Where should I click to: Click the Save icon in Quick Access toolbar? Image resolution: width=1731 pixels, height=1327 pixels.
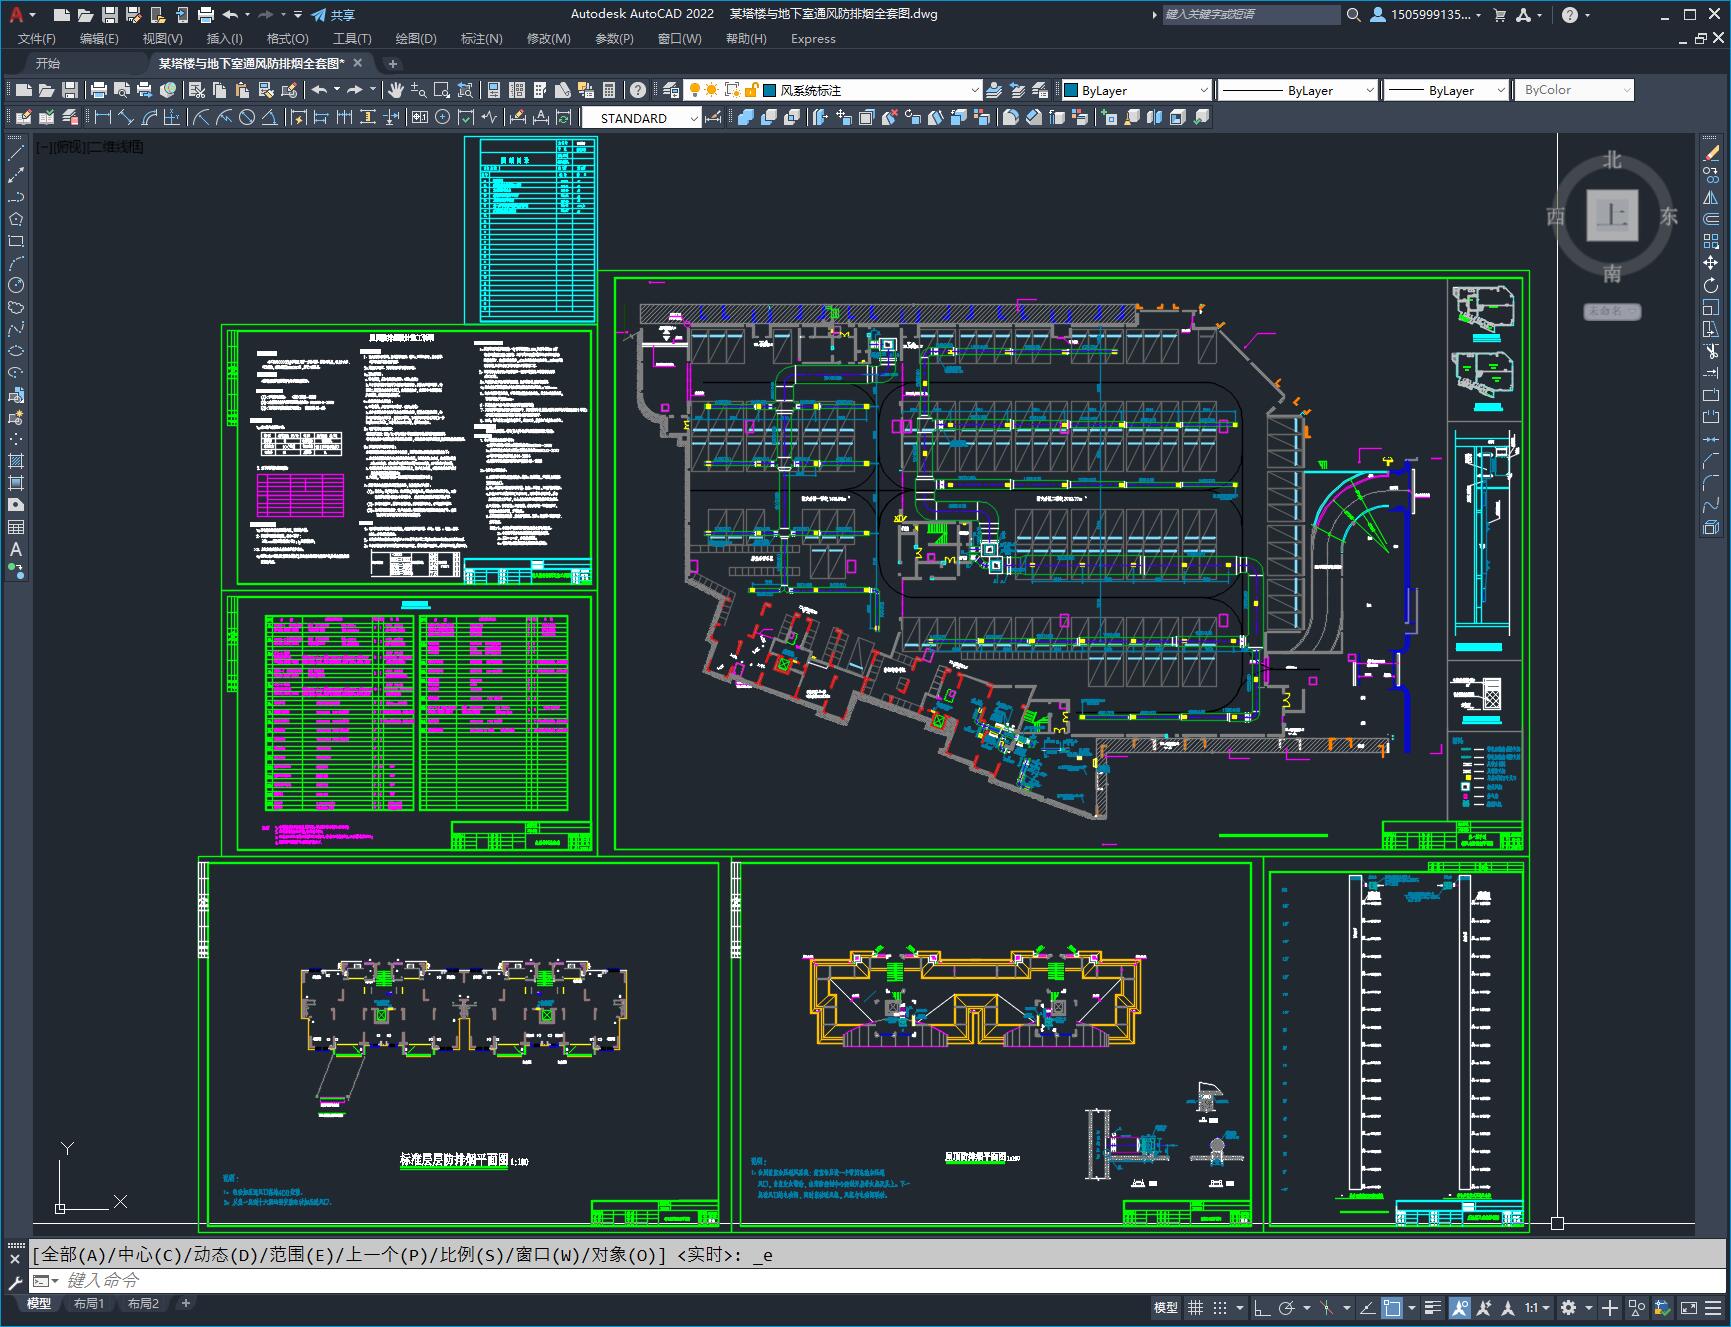pos(110,15)
